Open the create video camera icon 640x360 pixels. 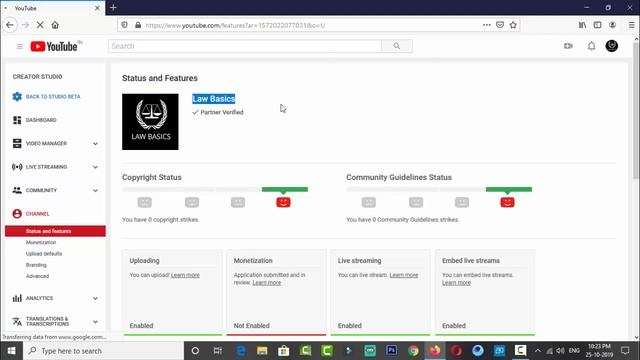point(568,46)
